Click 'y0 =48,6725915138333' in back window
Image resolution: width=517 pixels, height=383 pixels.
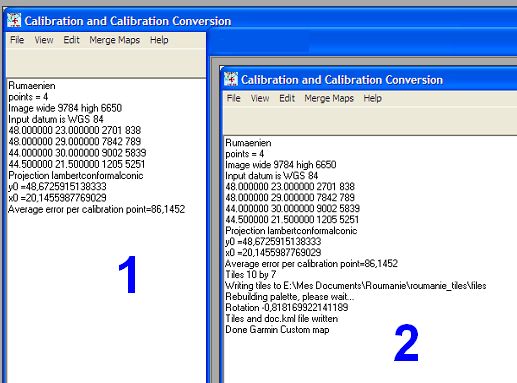[x=57, y=186]
